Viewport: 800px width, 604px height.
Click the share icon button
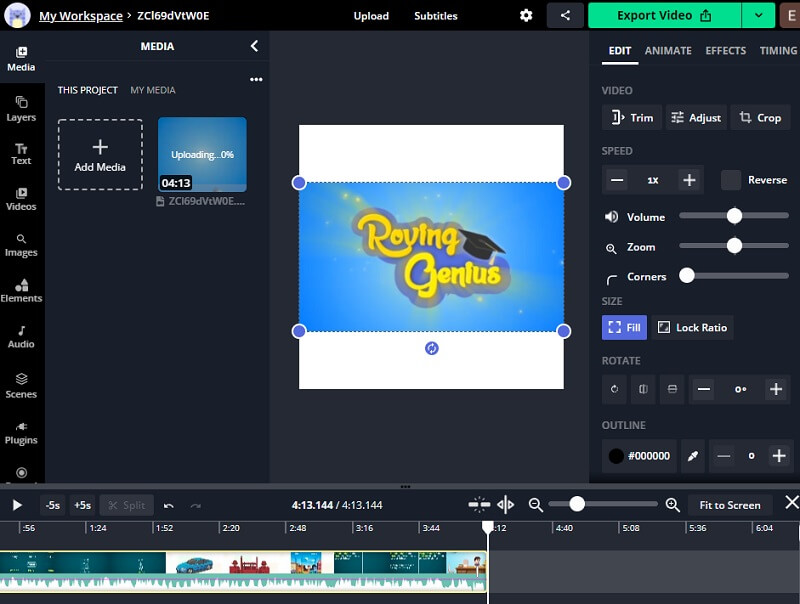click(566, 15)
